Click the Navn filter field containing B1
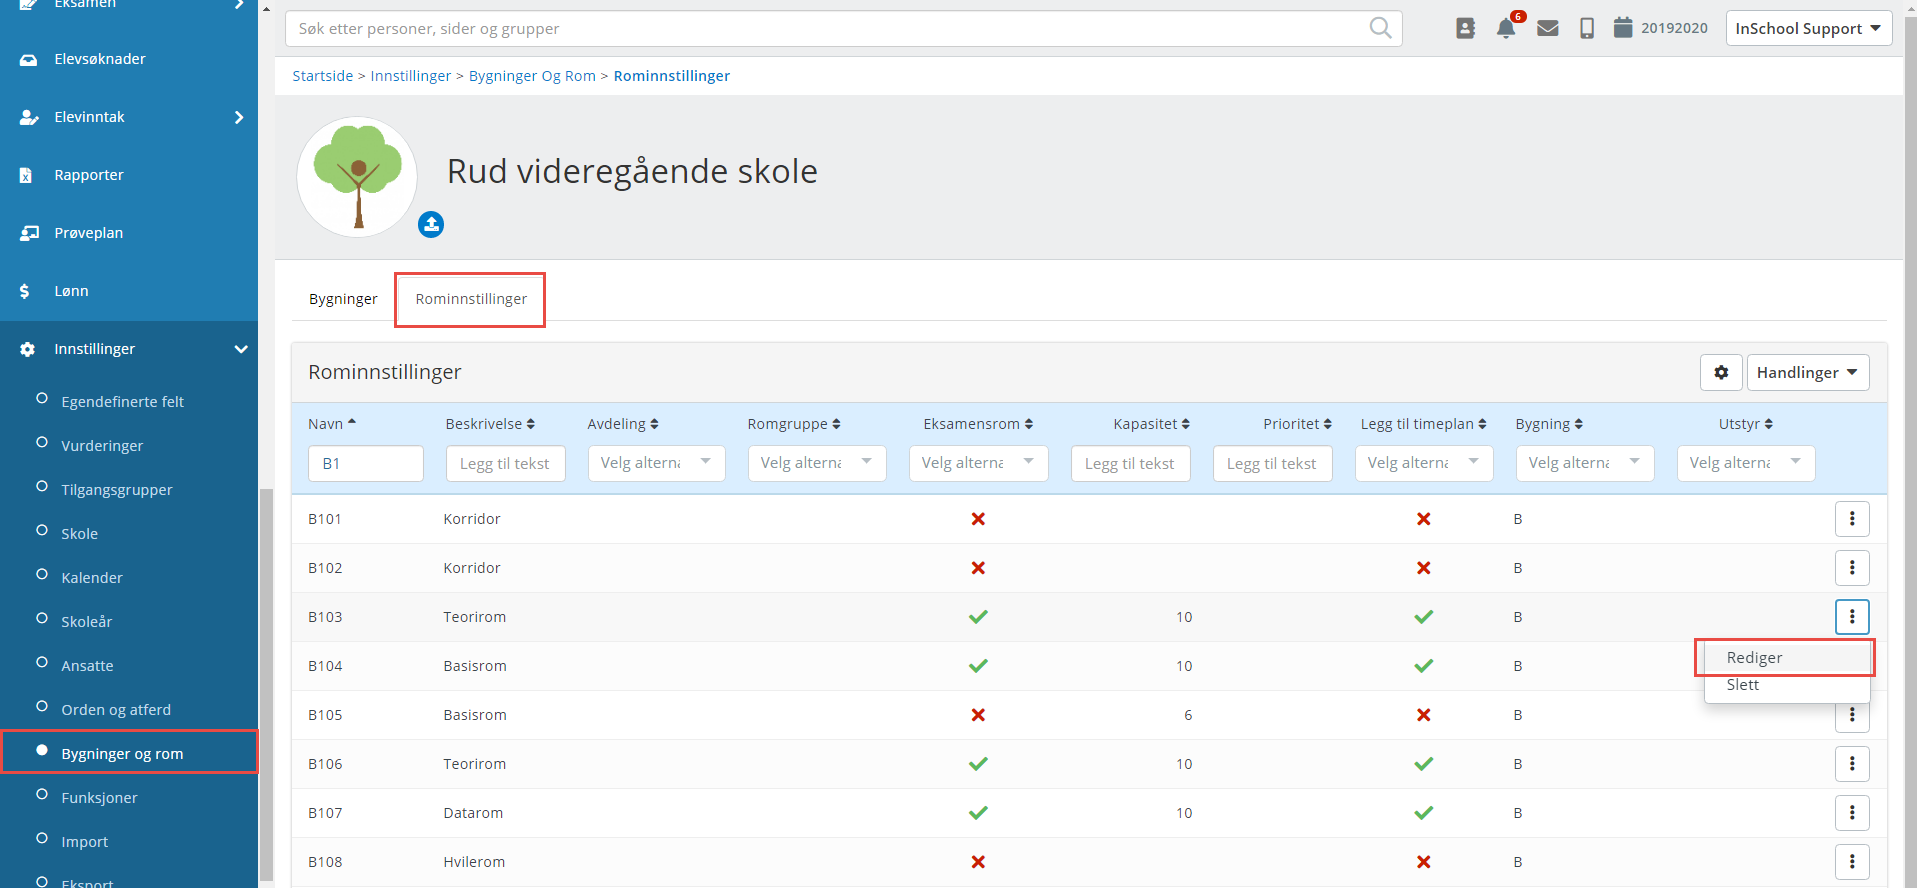Image resolution: width=1917 pixels, height=888 pixels. click(x=366, y=463)
